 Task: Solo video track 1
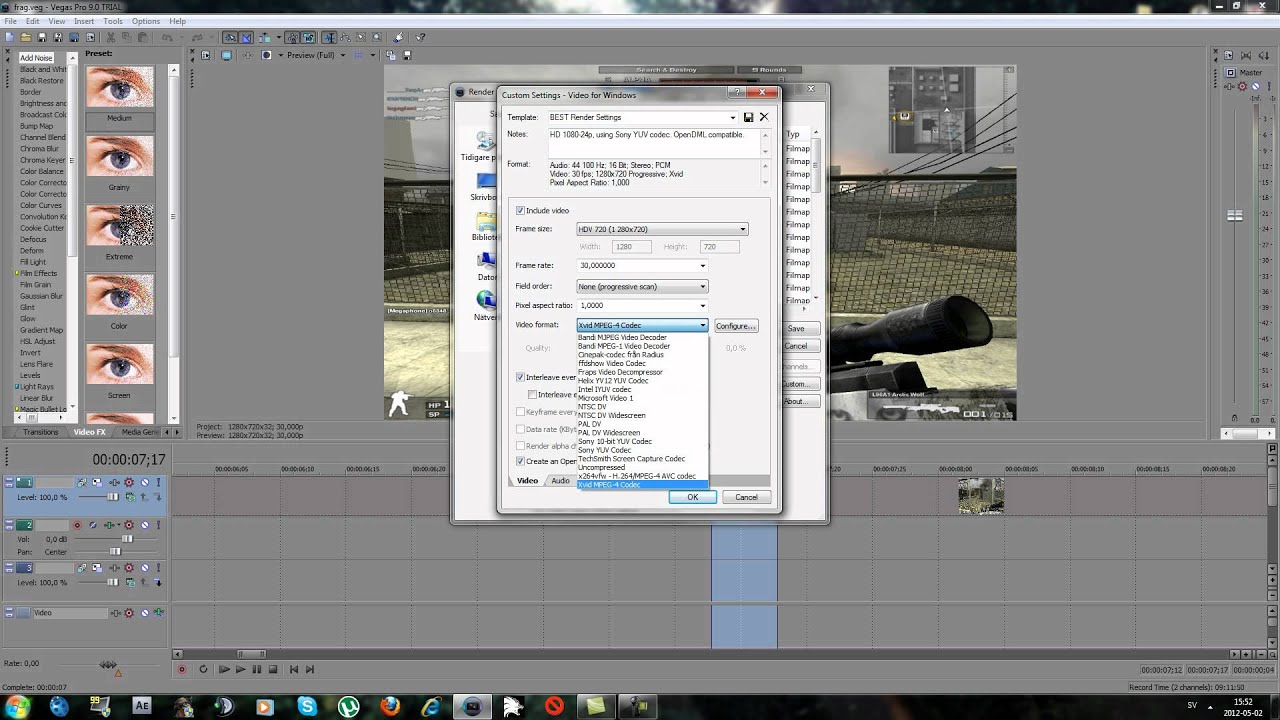point(158,483)
